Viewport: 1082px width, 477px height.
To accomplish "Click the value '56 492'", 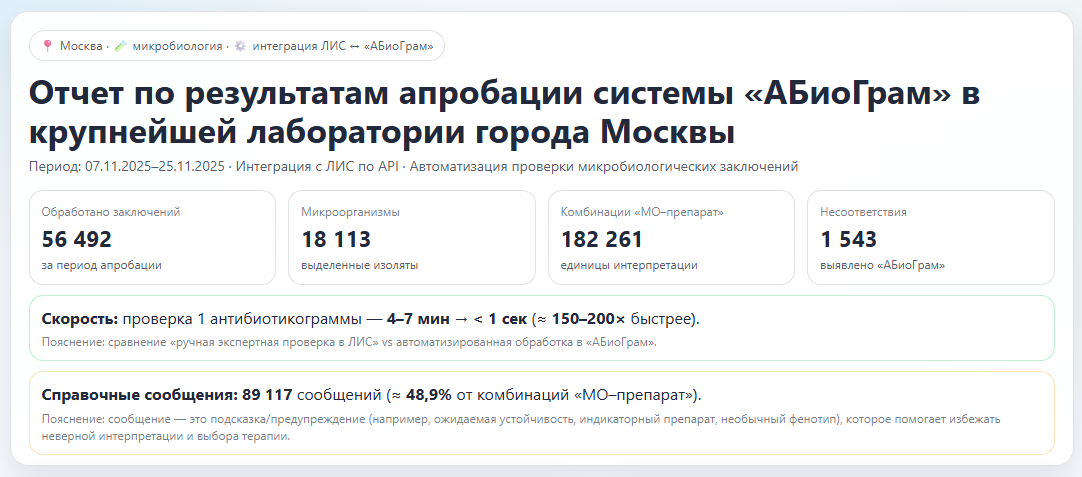I will click(x=77, y=240).
